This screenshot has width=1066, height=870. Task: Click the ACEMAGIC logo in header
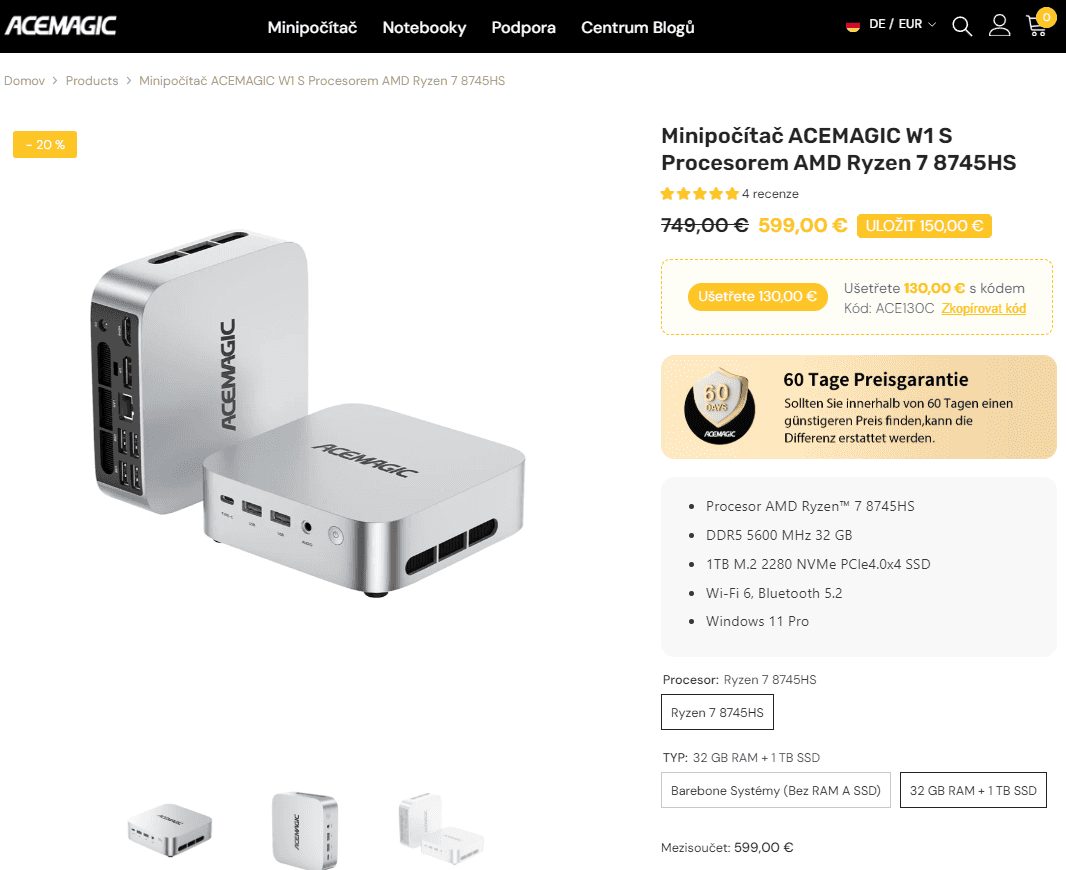[x=61, y=26]
